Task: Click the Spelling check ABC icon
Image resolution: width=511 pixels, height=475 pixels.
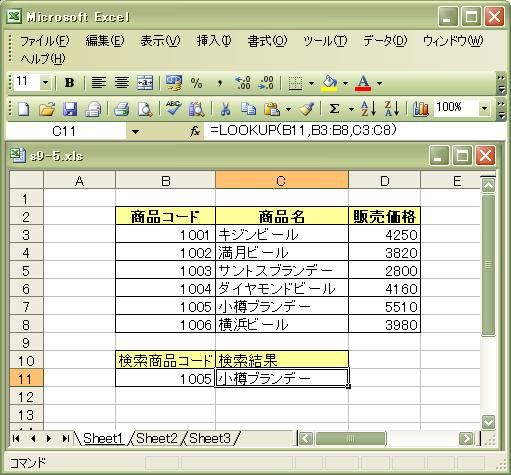Action: [173, 109]
